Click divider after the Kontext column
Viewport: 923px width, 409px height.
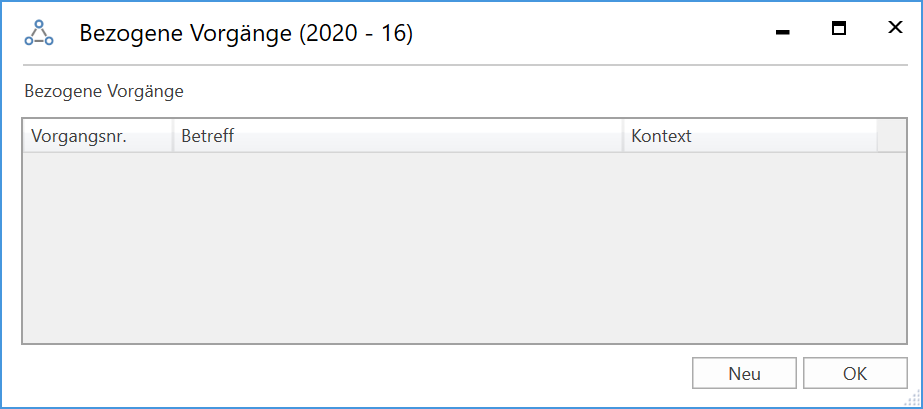[877, 136]
